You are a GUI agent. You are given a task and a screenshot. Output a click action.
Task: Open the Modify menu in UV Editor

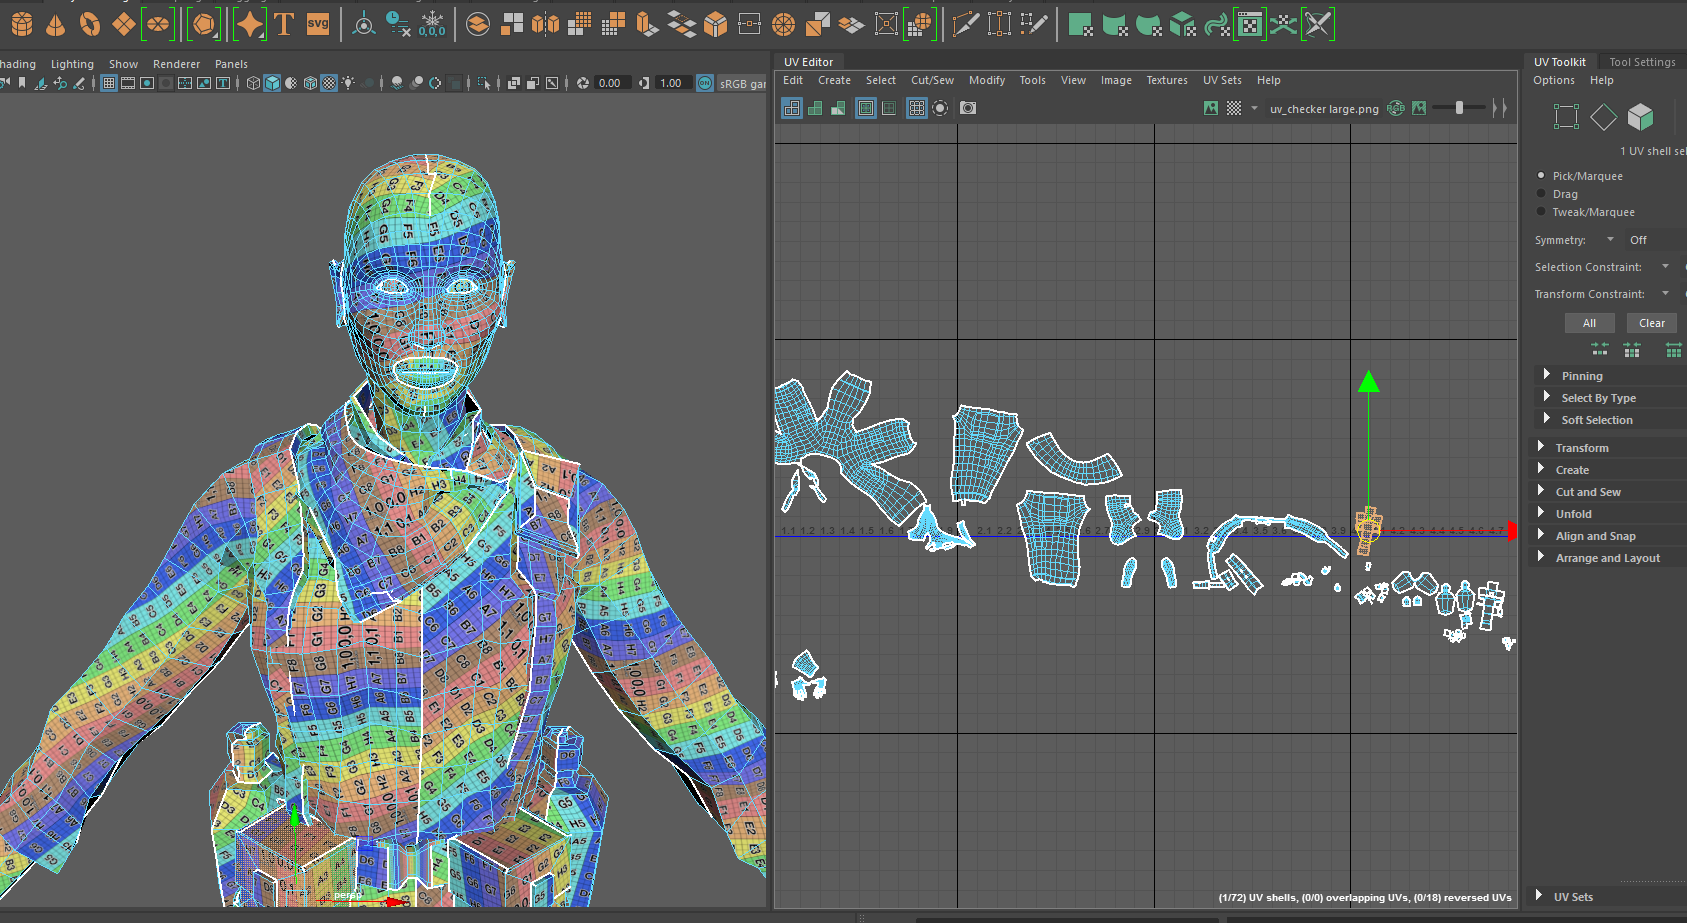tap(987, 80)
